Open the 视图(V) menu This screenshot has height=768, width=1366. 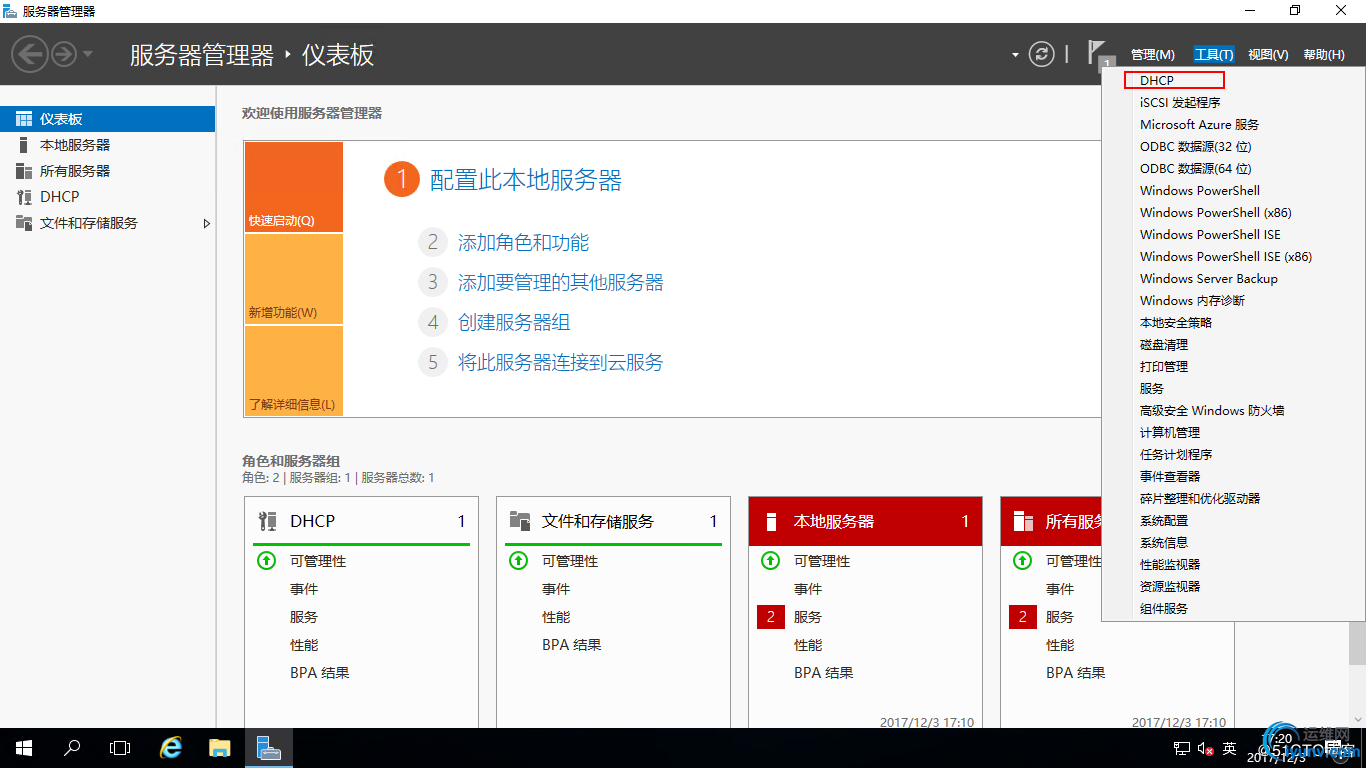pos(1268,55)
